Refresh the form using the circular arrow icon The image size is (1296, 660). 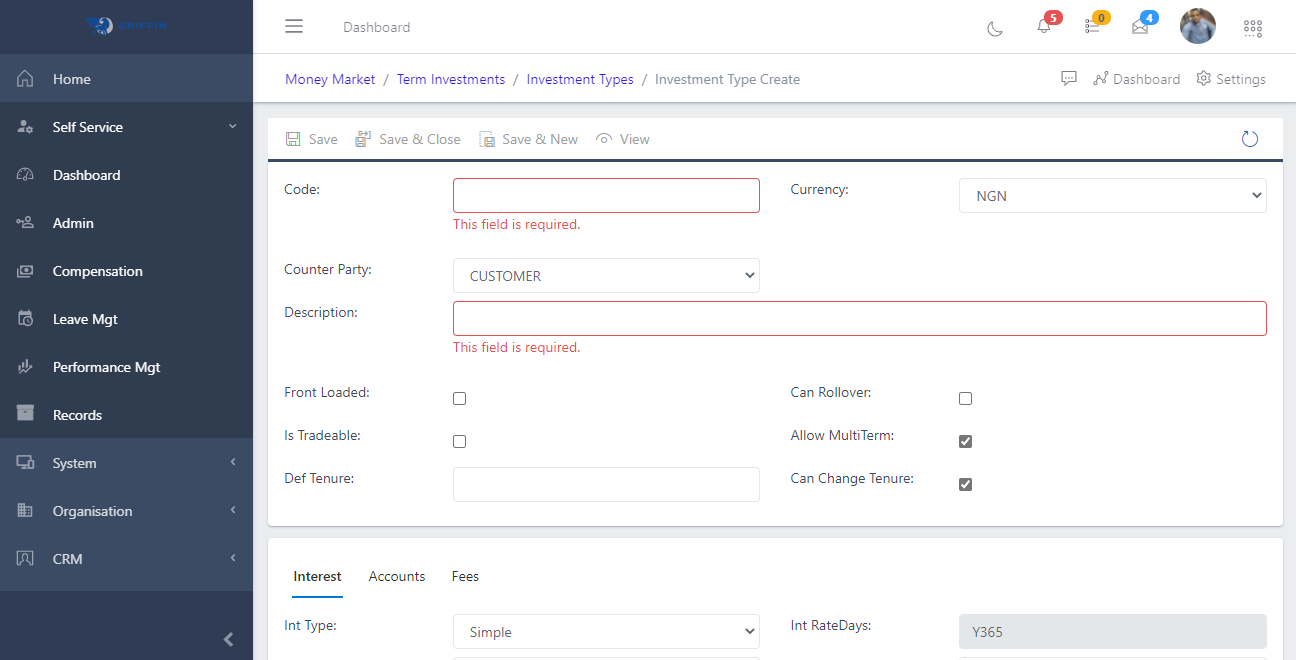tap(1249, 139)
